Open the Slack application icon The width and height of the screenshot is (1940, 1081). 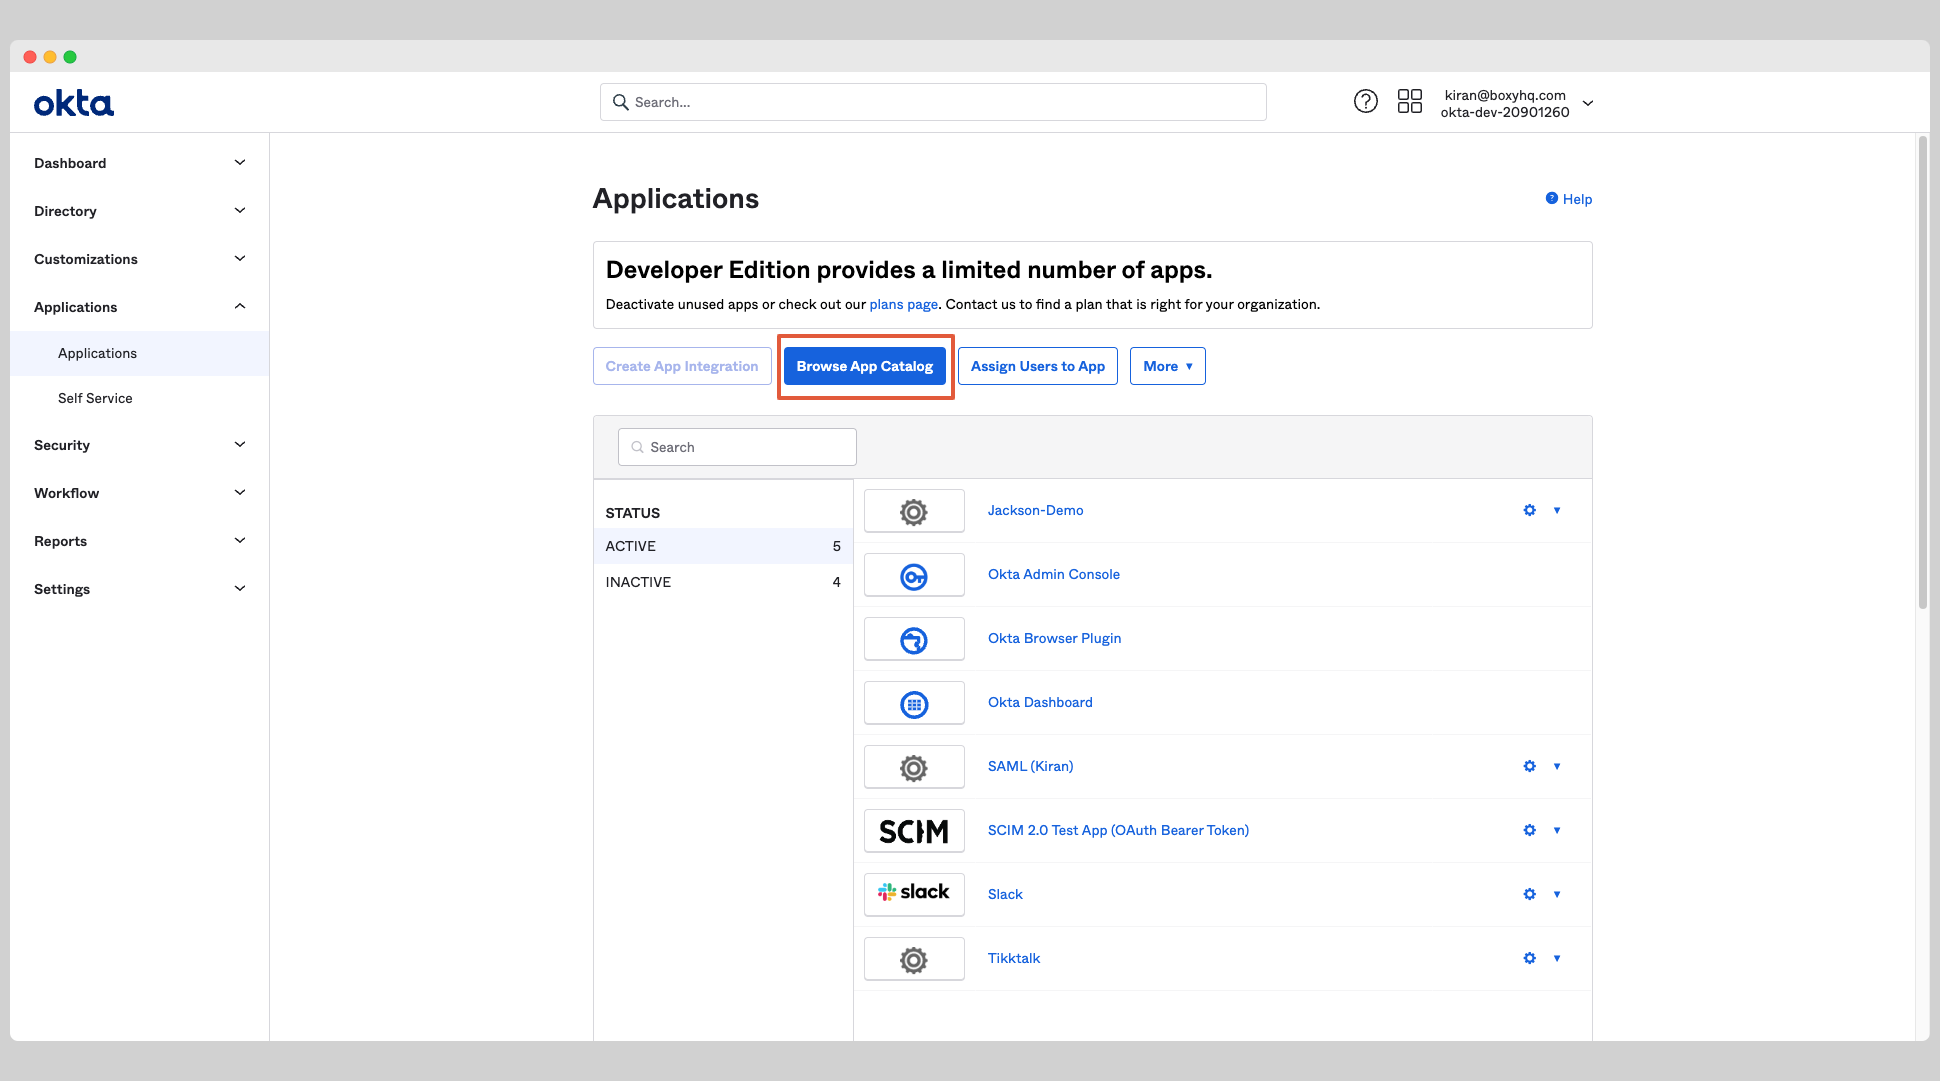913,894
